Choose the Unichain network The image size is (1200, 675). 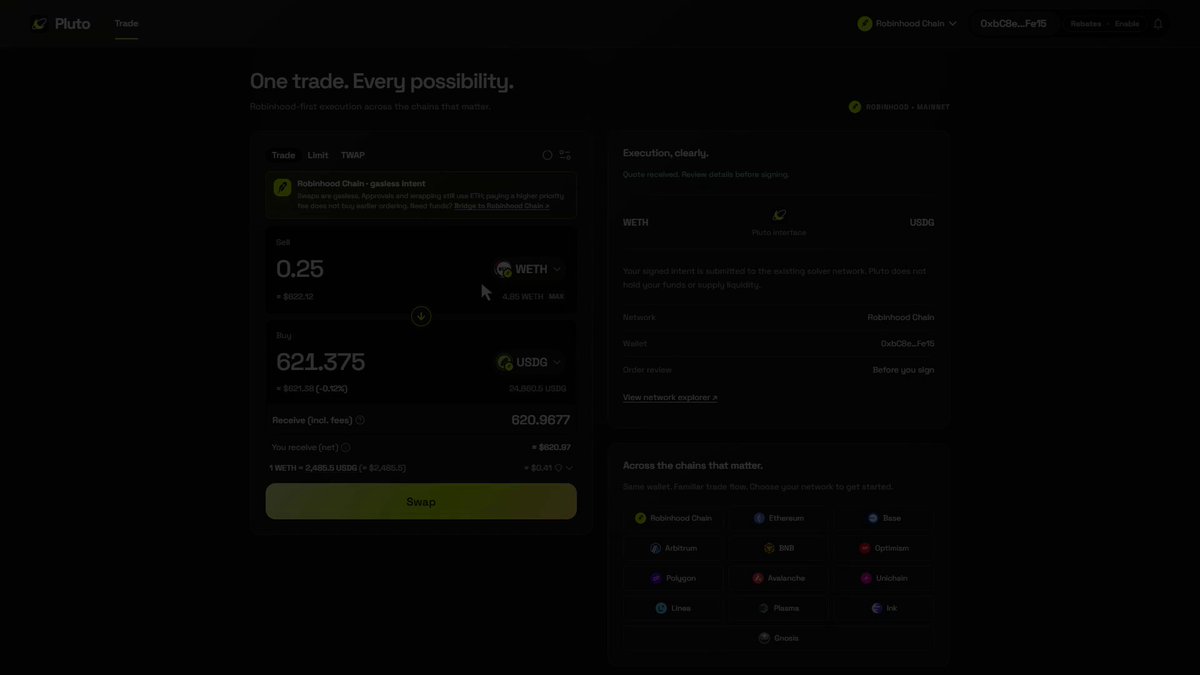(884, 578)
